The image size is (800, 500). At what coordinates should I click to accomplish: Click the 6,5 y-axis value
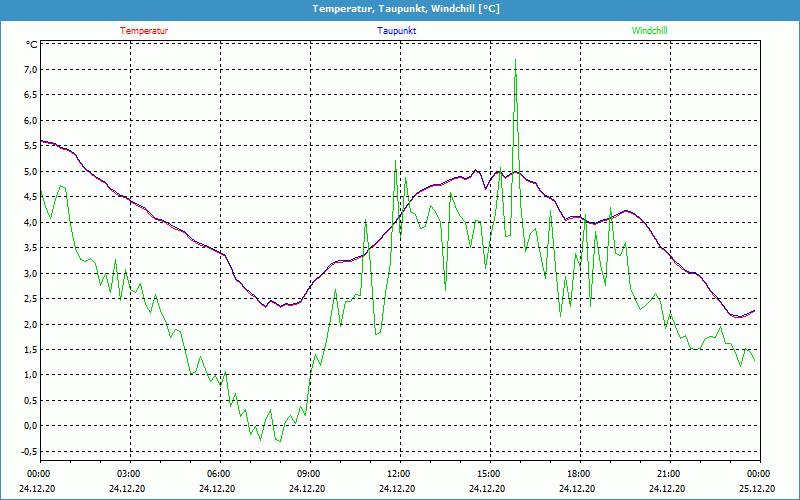tap(31, 95)
